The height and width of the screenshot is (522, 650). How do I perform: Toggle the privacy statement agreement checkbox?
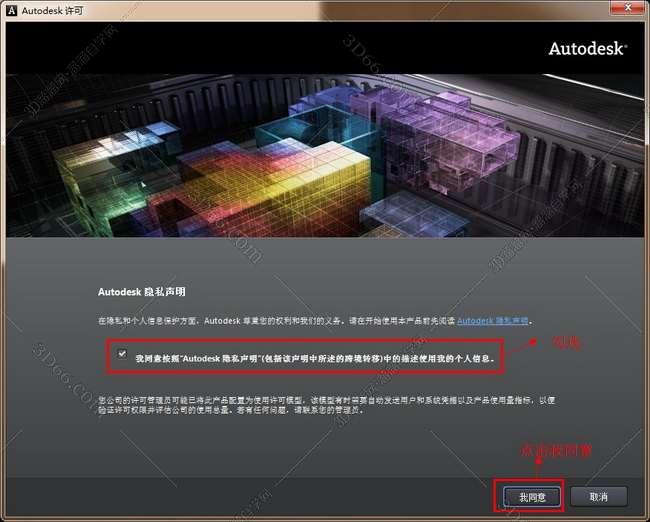tap(122, 354)
